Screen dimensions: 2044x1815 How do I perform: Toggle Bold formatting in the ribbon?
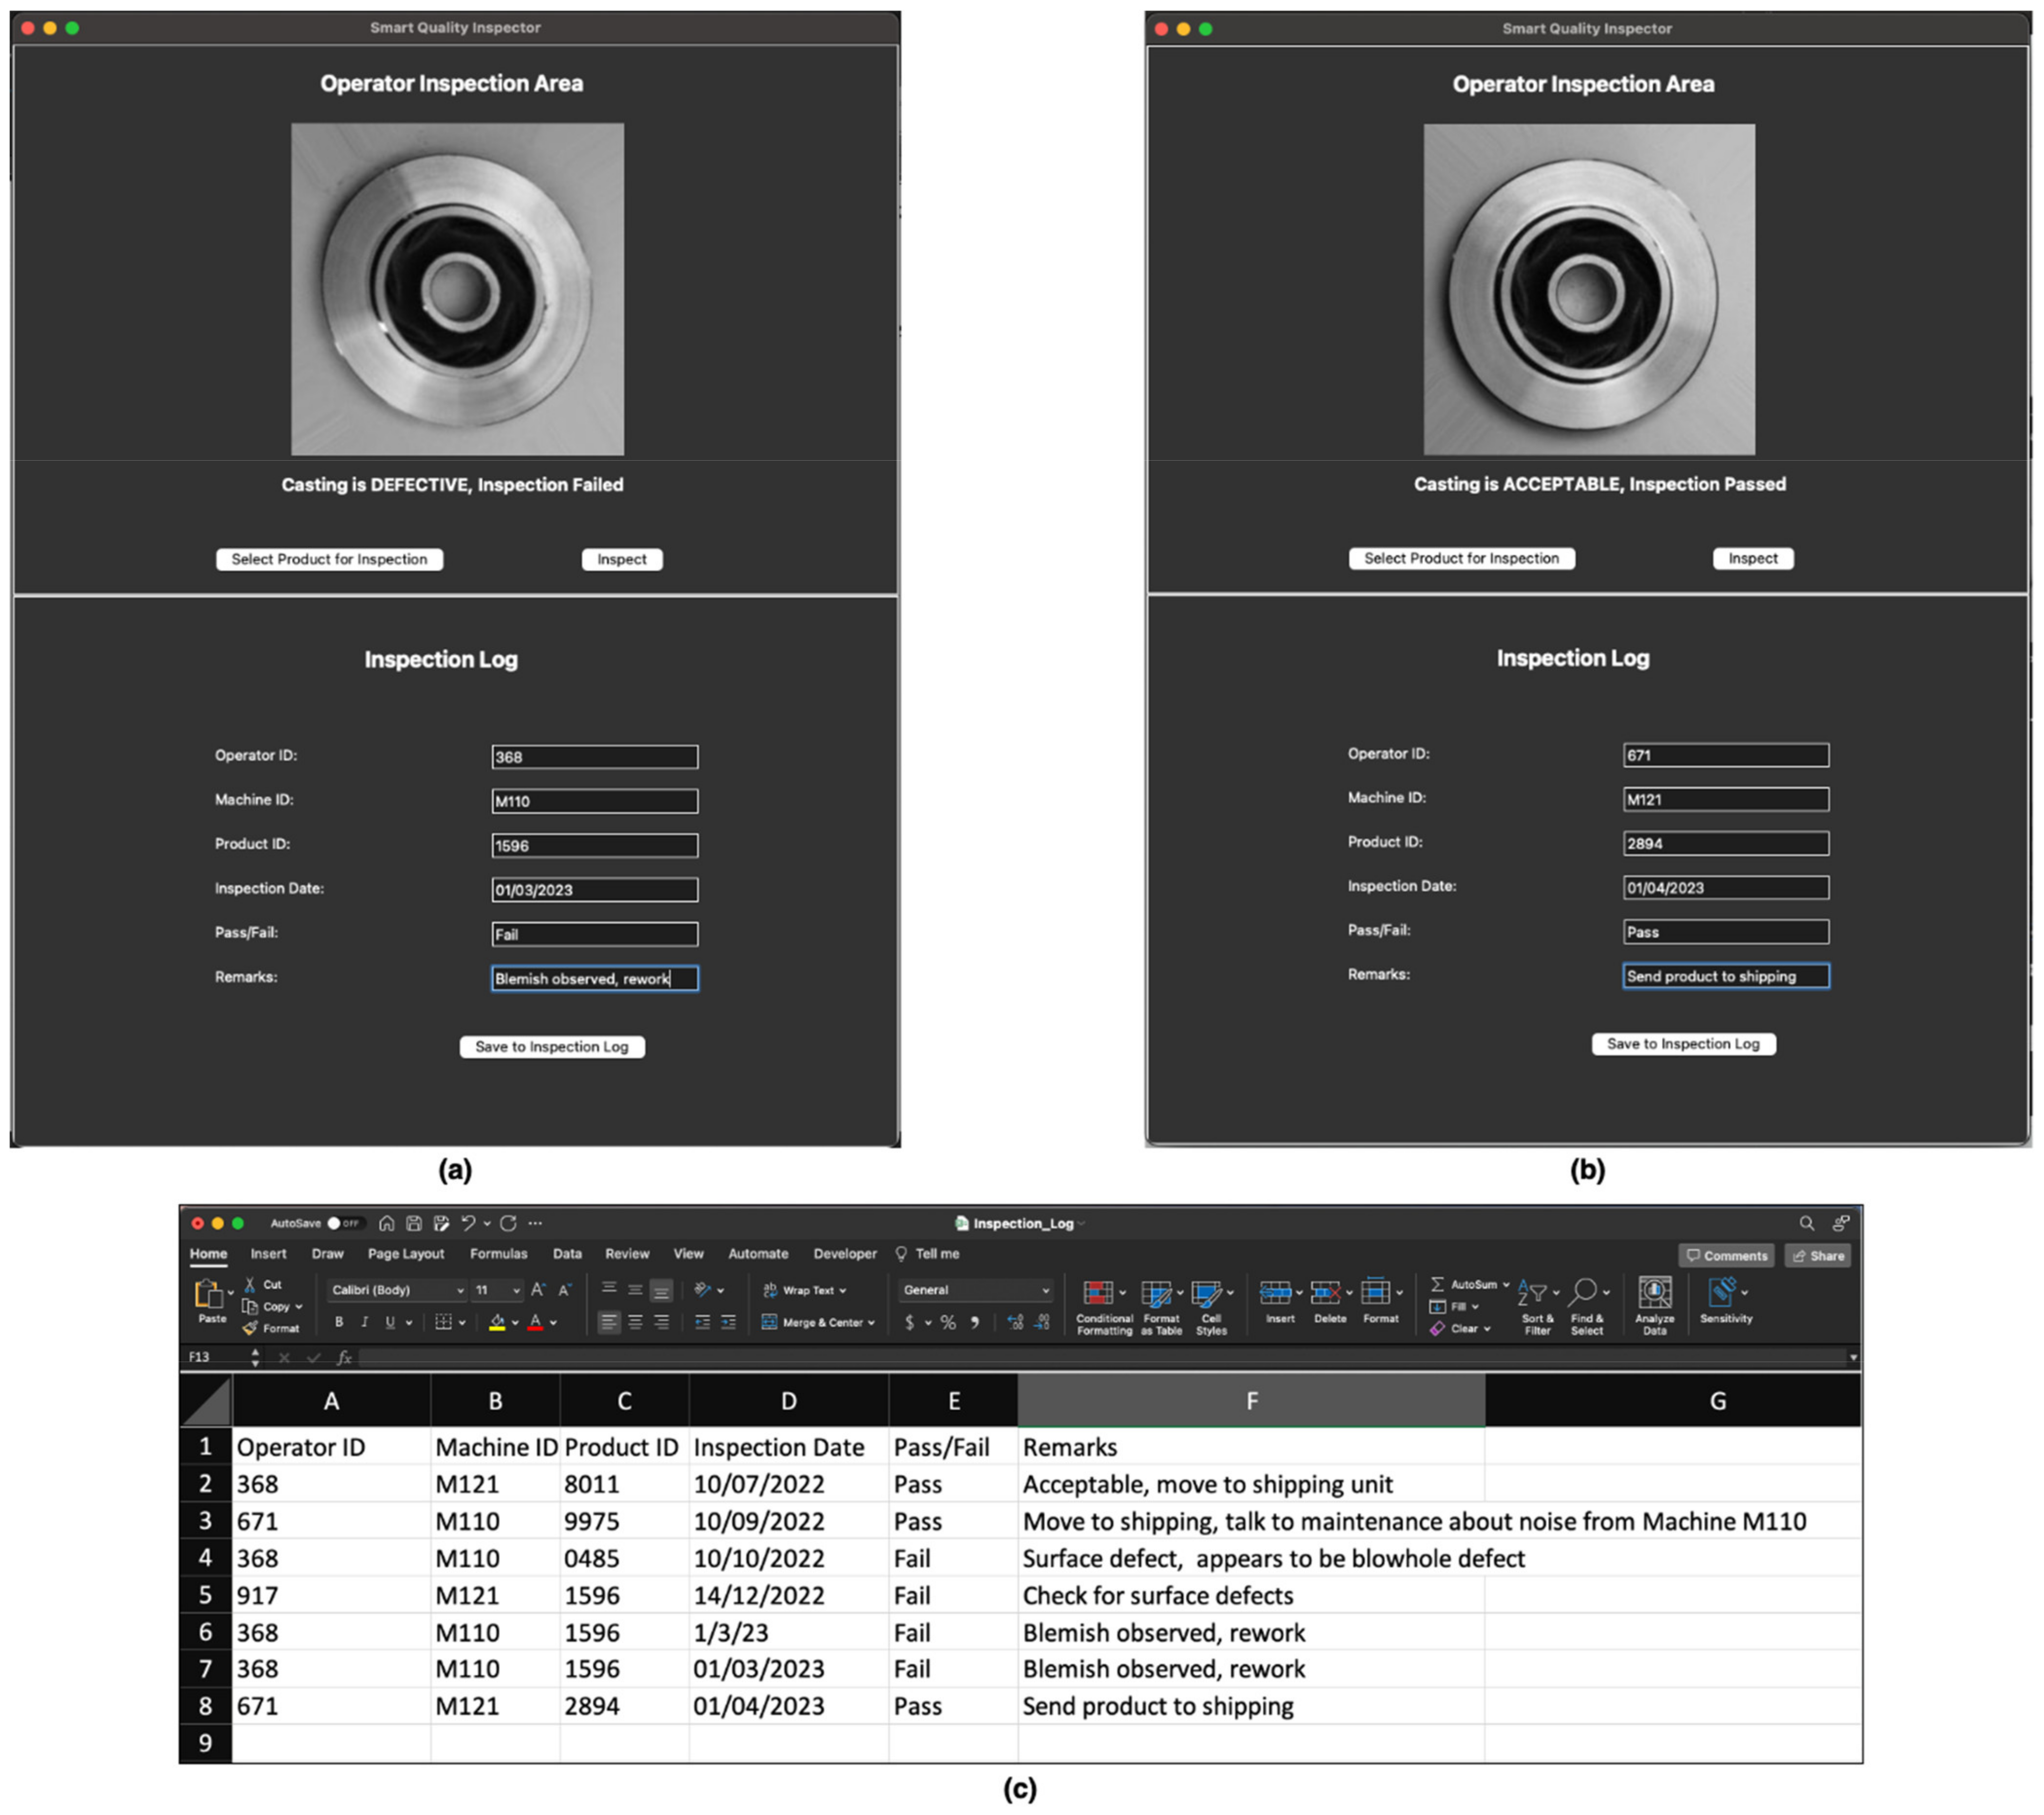tap(339, 1322)
